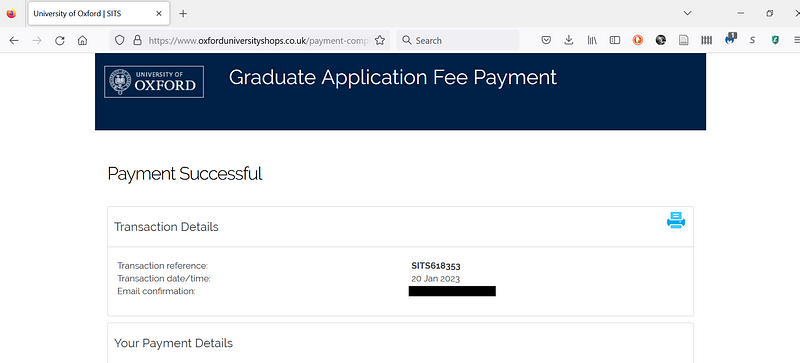Print the transaction details using printer icon
The image size is (800, 363).
point(676,220)
